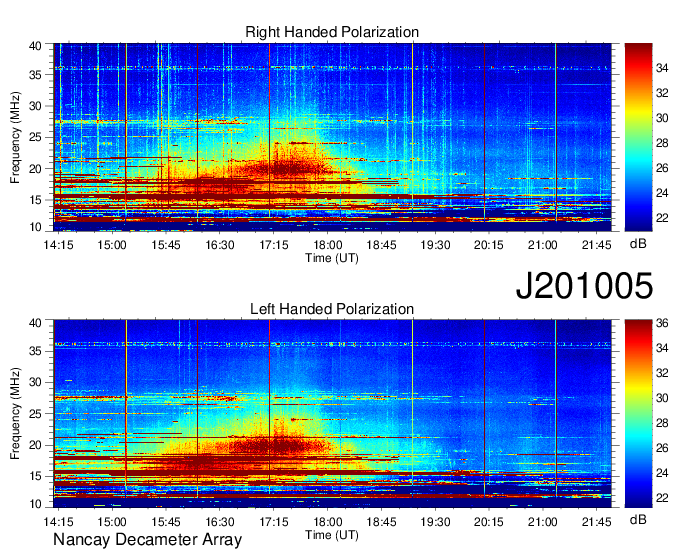The height and width of the screenshot is (552, 680).
Task: Click the "30" frequency tick on the top plot
Action: click(x=35, y=106)
